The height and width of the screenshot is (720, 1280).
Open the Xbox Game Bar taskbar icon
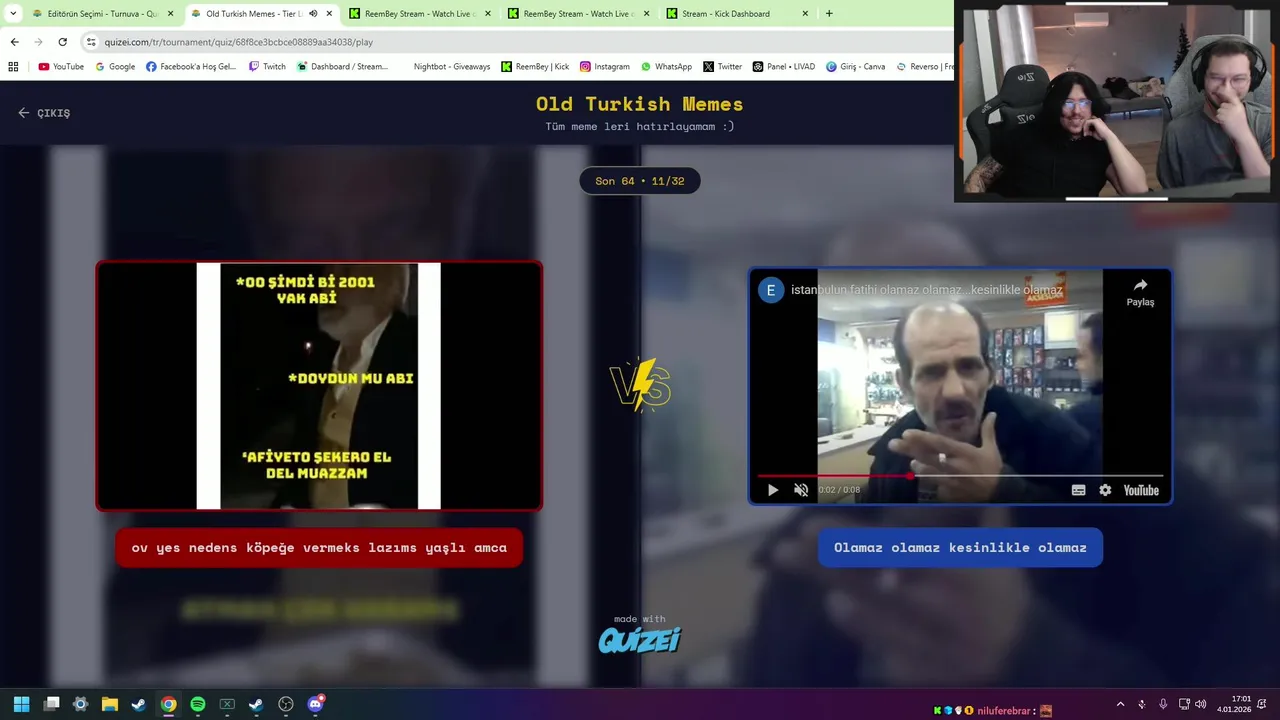click(x=227, y=704)
